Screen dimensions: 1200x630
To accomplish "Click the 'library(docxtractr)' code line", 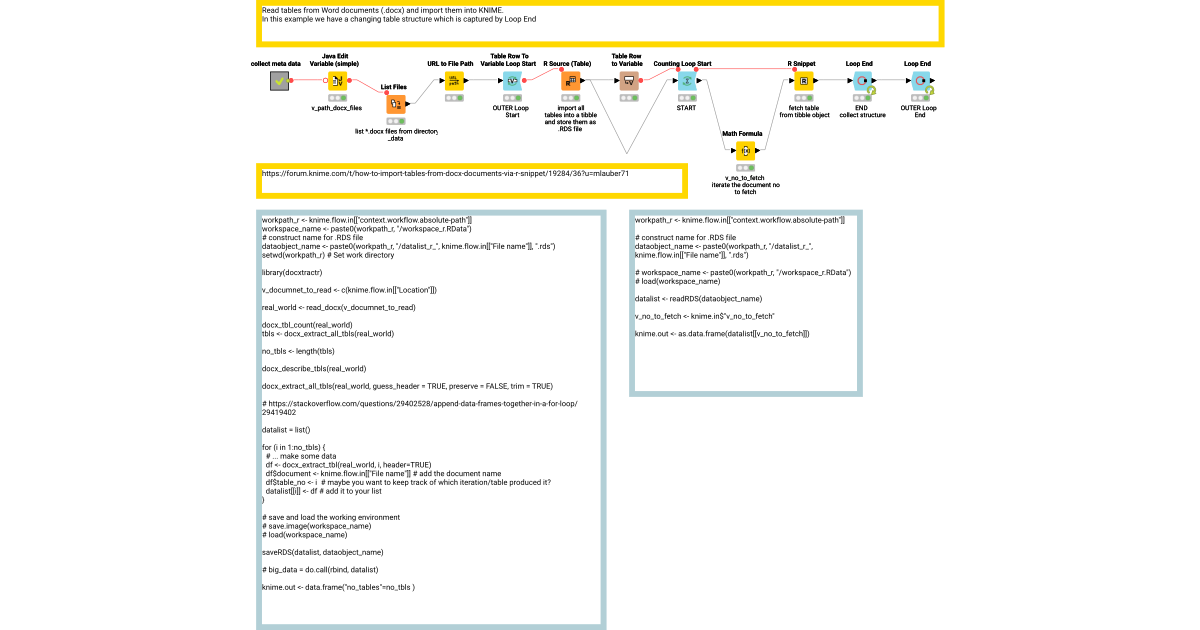I will point(293,272).
